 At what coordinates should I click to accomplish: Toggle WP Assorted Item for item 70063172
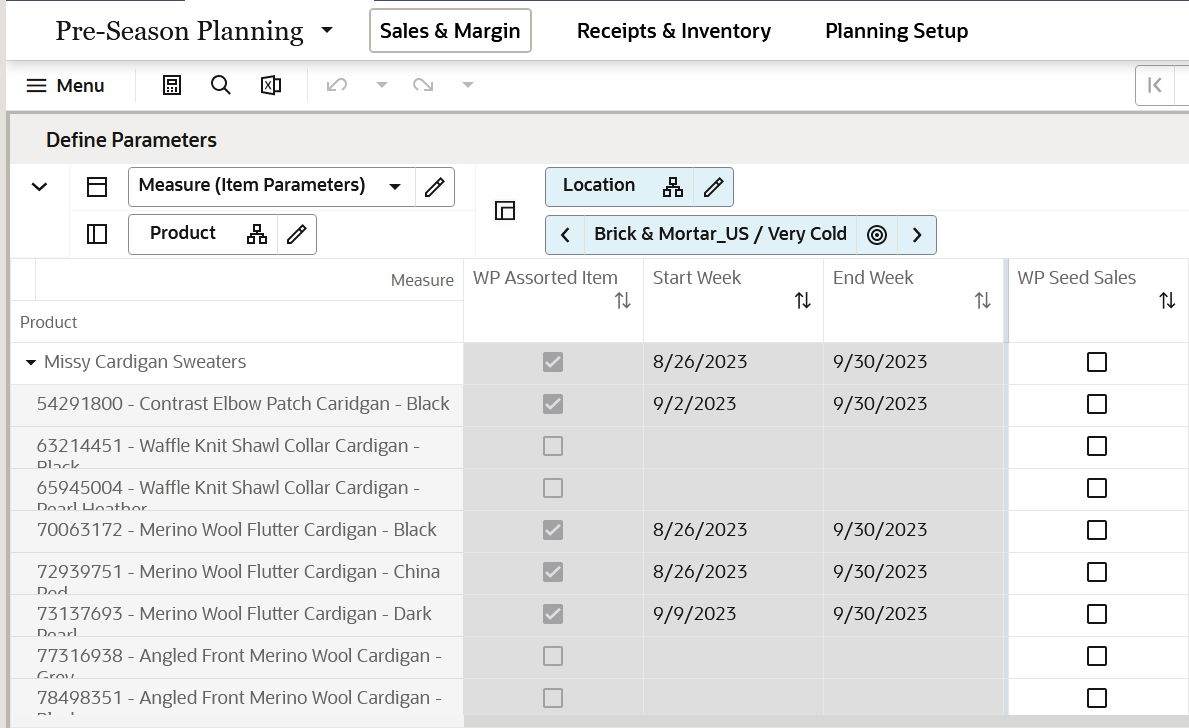(553, 530)
